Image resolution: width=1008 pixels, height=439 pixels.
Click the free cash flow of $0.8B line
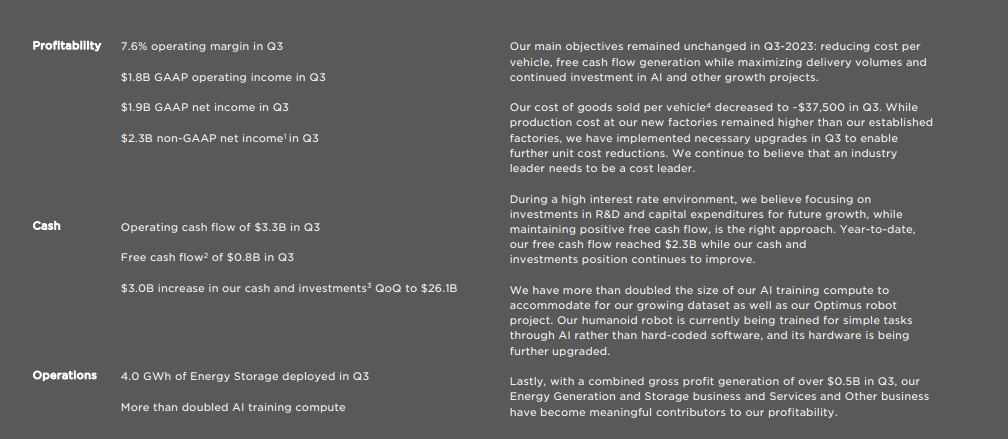[207, 257]
